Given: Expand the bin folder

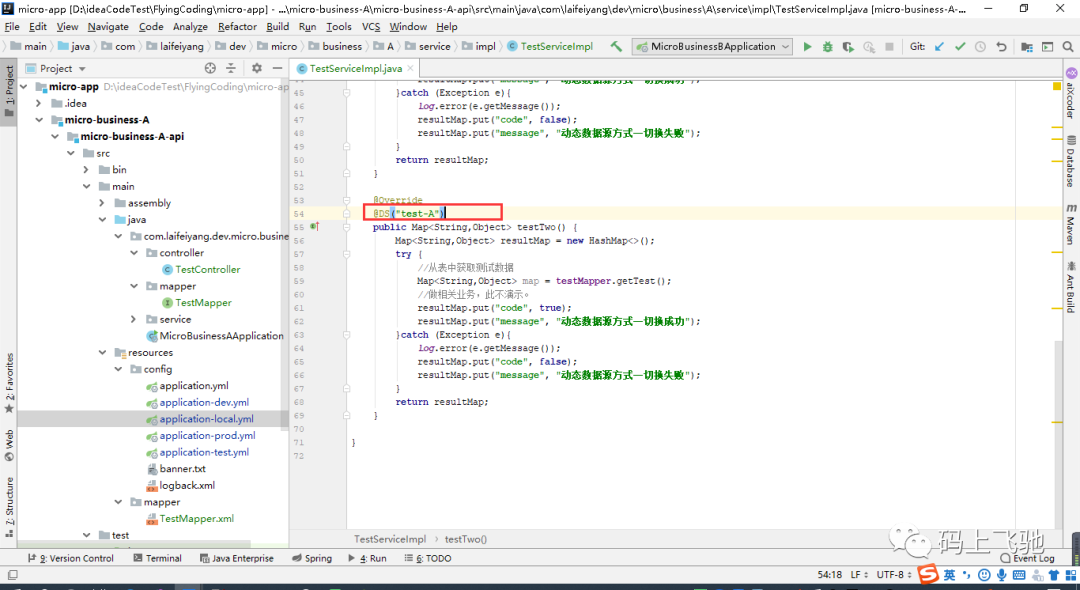Looking at the screenshot, I should (x=86, y=169).
